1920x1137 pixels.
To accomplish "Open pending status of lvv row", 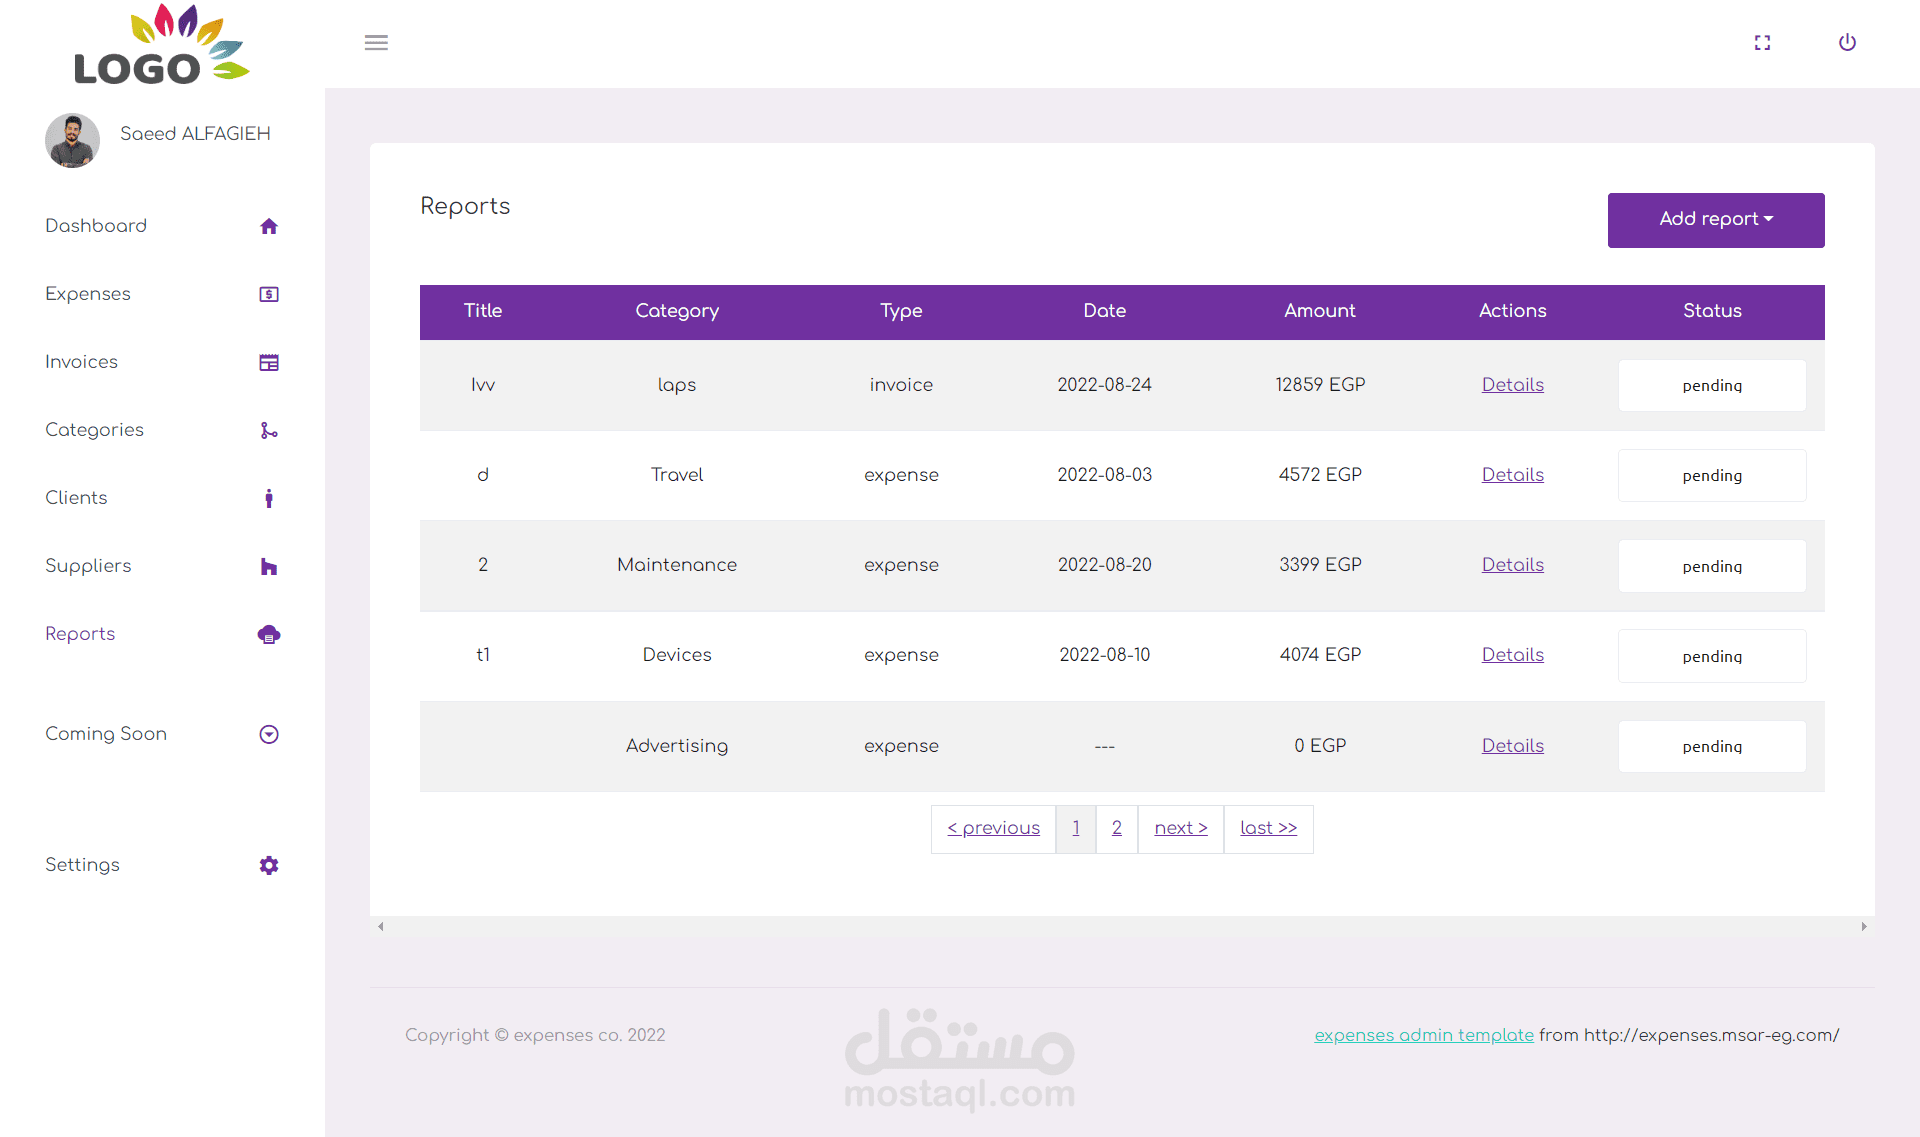I will 1711,385.
